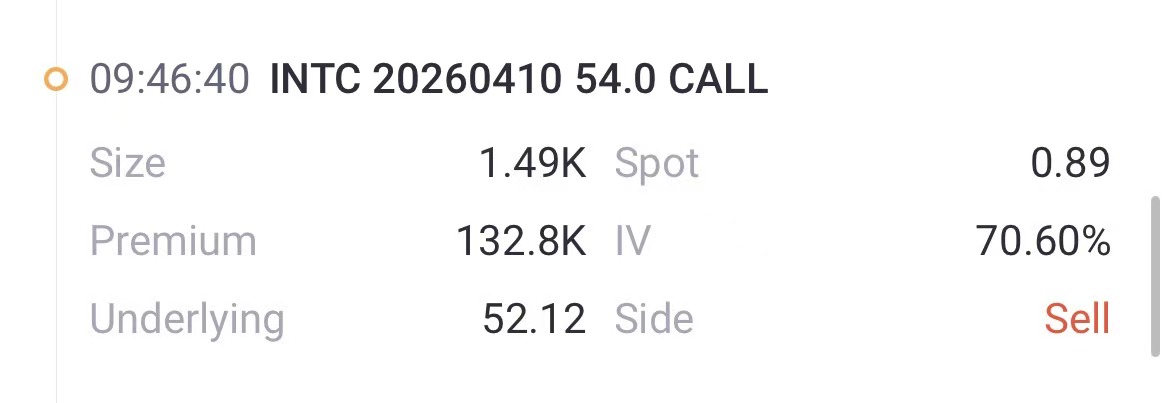
Task: Click the Spot label
Action: [x=657, y=163]
